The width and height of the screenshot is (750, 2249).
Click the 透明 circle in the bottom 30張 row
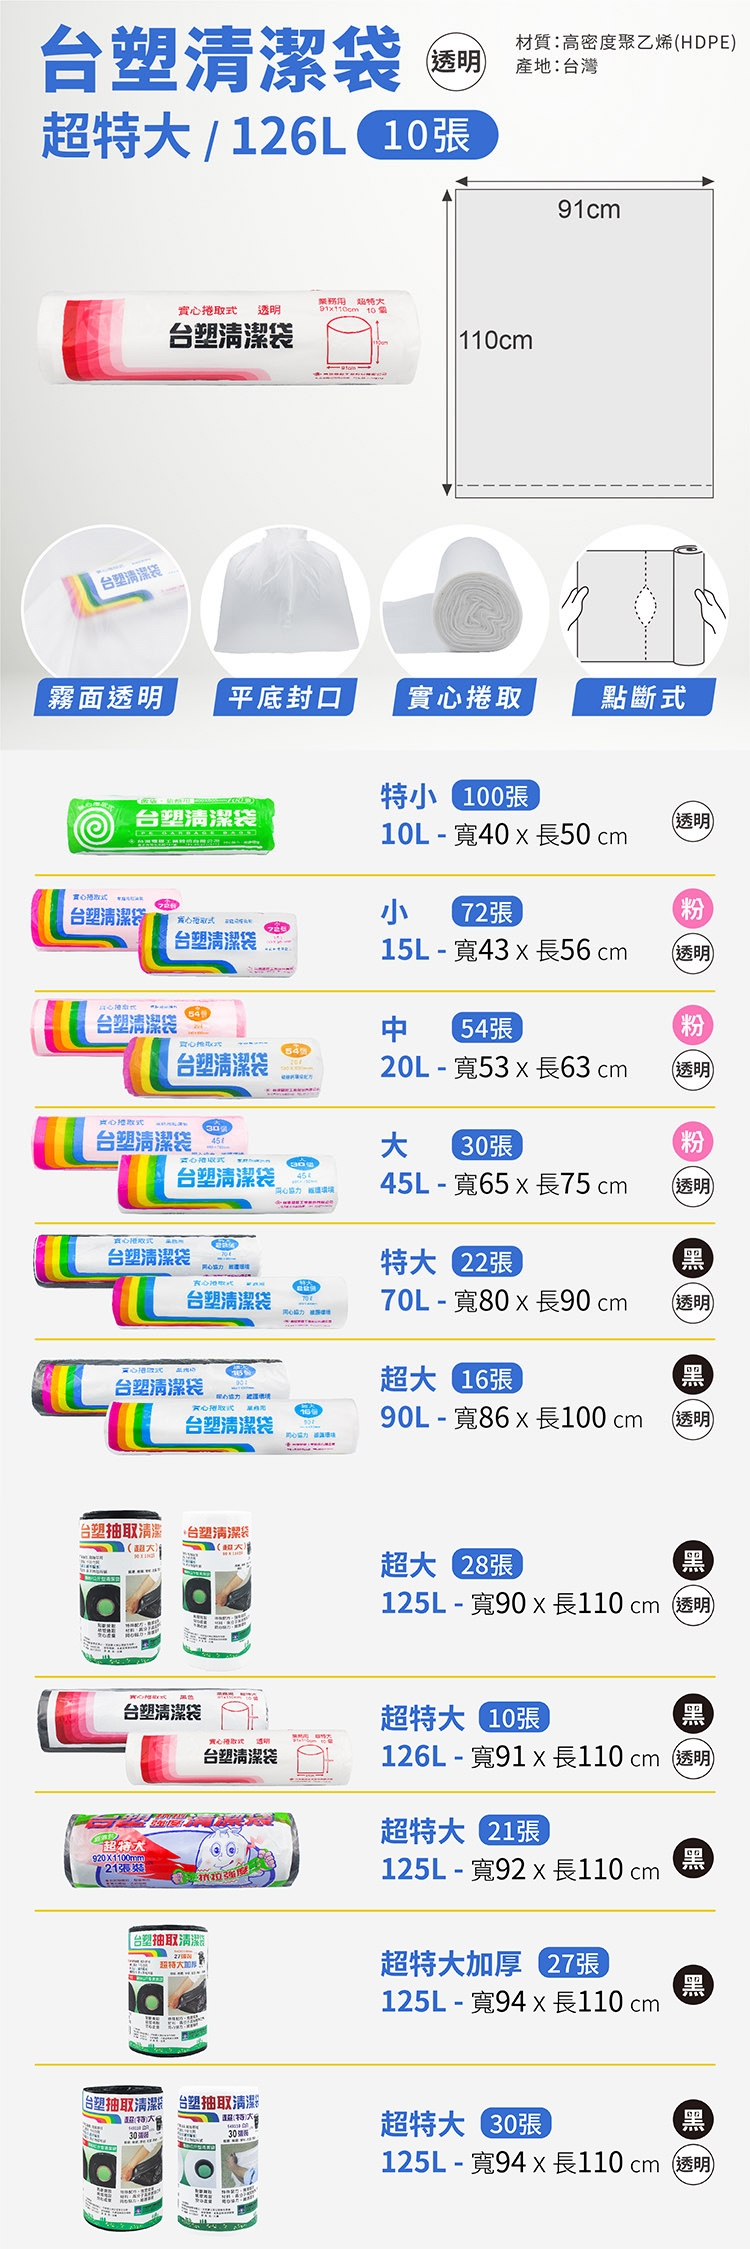692,2163
